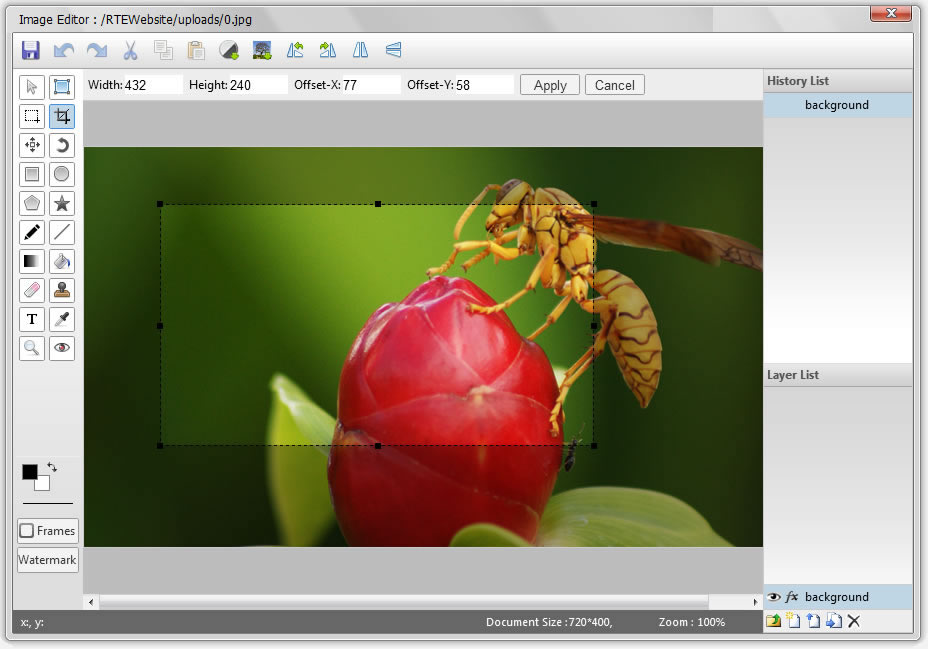928x649 pixels.
Task: Select background entry in History List
Action: point(837,105)
